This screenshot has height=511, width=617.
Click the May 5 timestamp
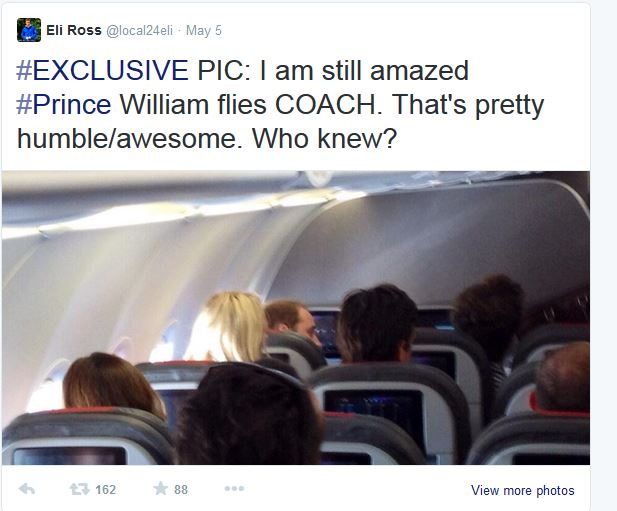point(205,30)
